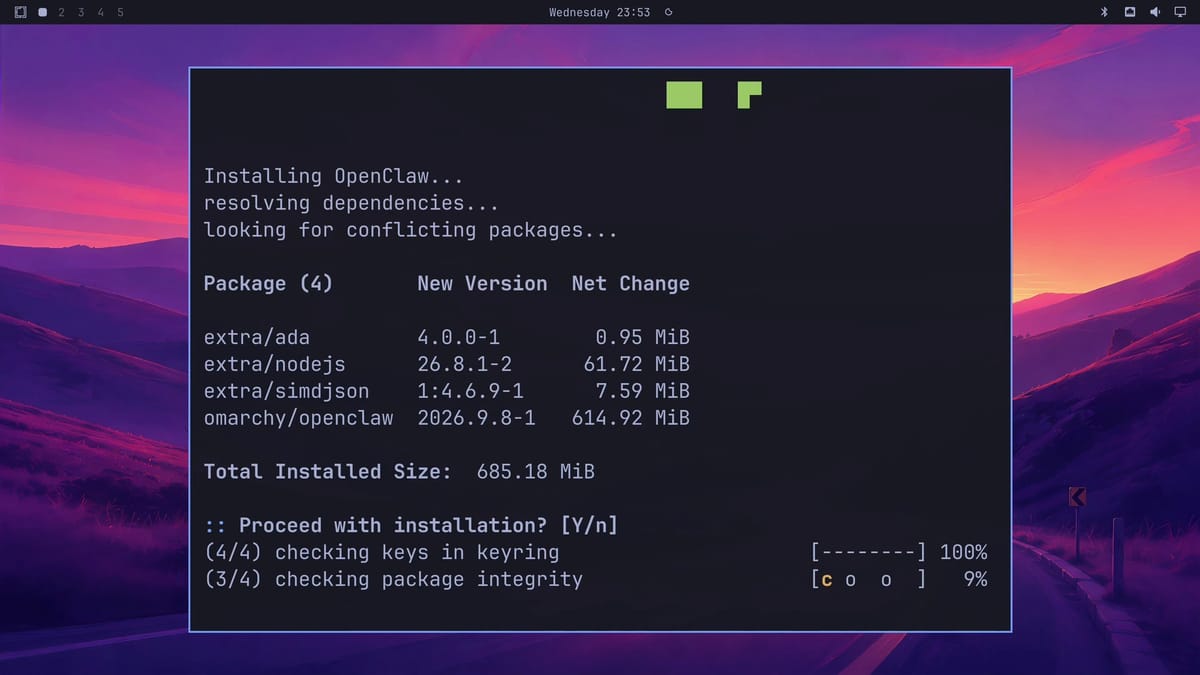
Task: Click version 2026.9.8-1 of openclaw
Action: pyautogui.click(x=476, y=418)
